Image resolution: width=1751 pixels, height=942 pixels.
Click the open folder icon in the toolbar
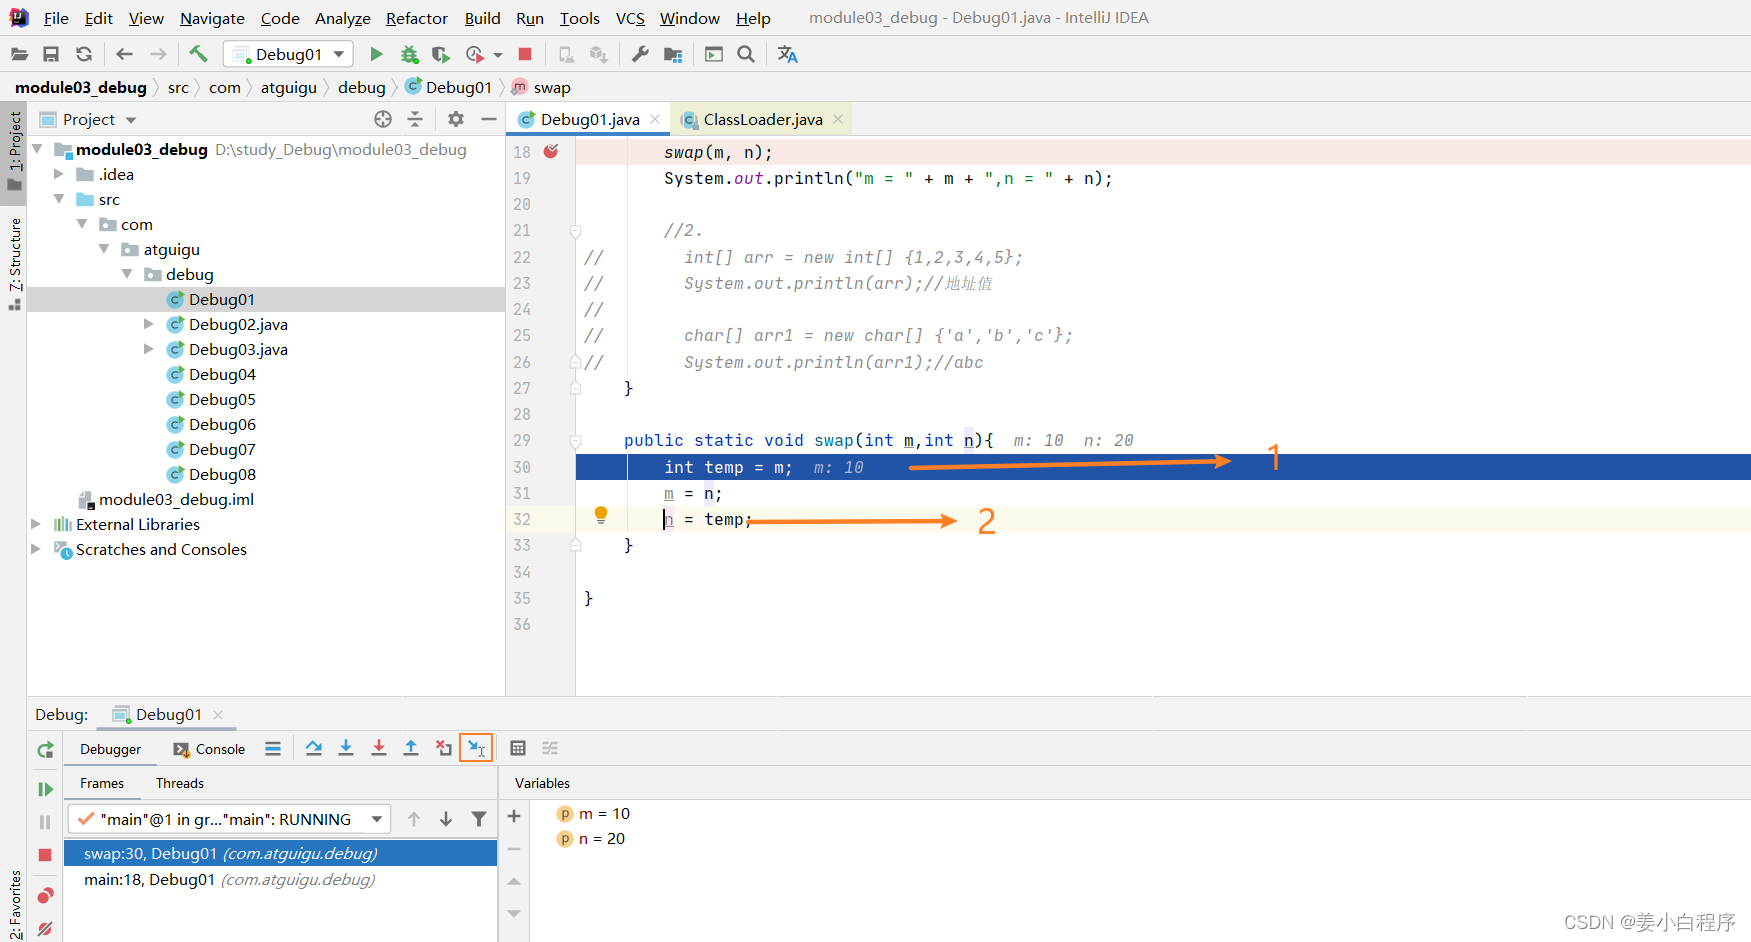[19, 54]
